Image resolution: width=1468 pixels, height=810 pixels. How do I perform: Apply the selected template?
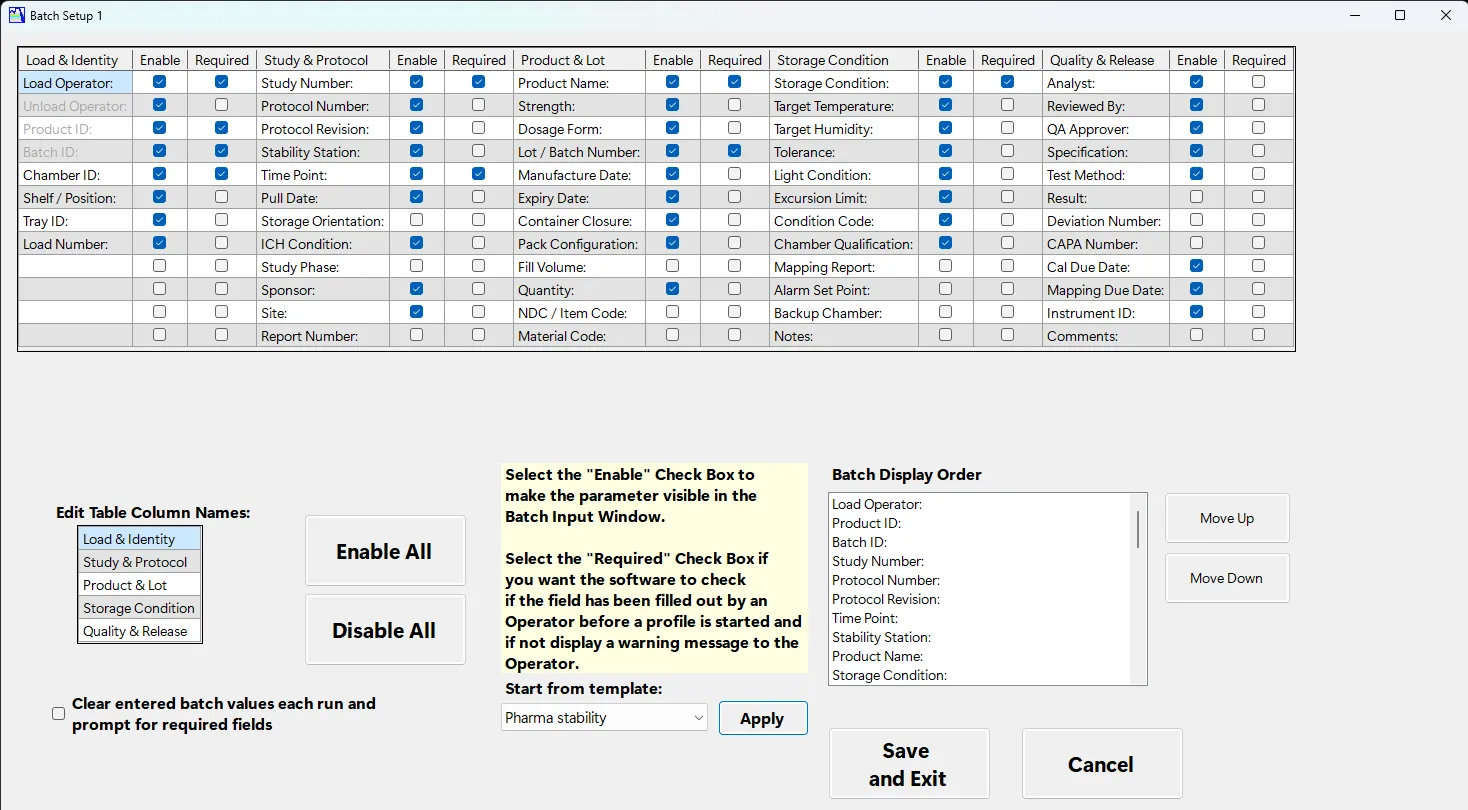point(762,718)
